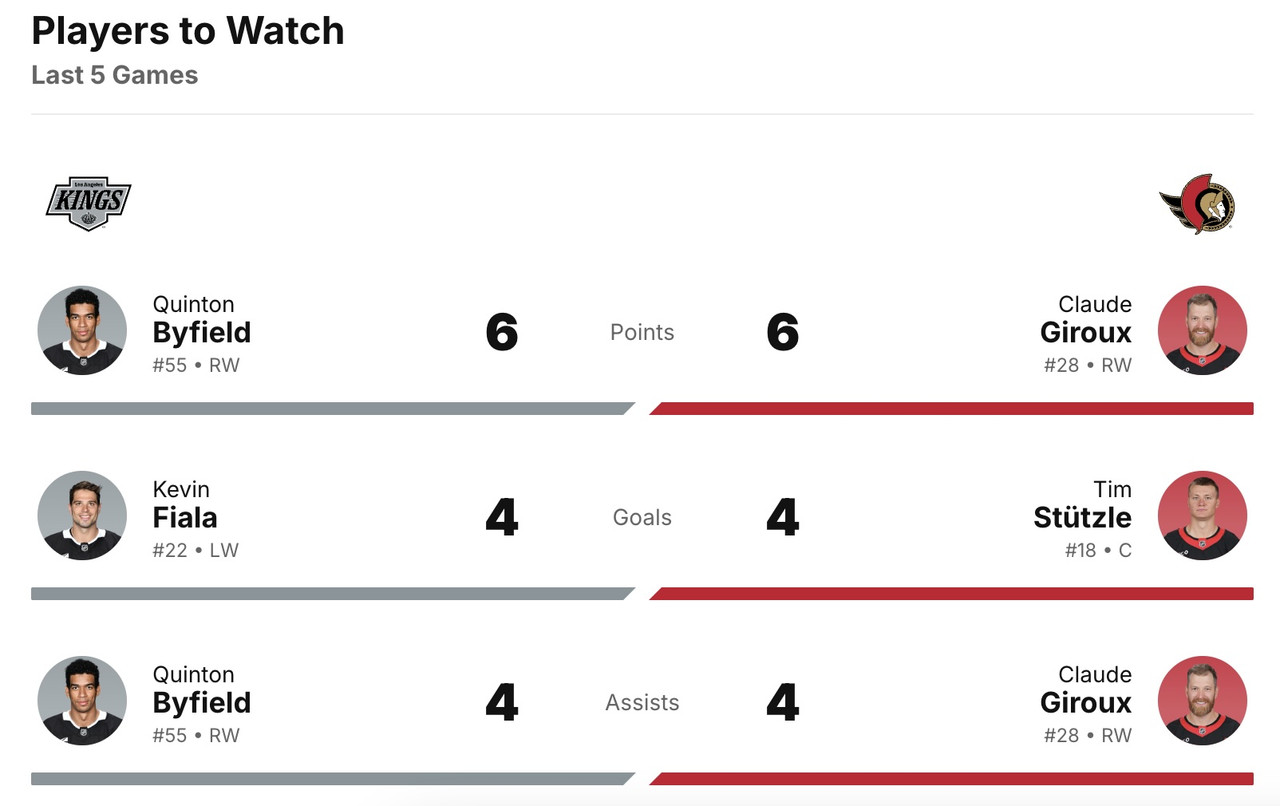Viewport: 1280px width, 806px height.
Task: Click the gray Kings Points bar
Action: coord(330,408)
